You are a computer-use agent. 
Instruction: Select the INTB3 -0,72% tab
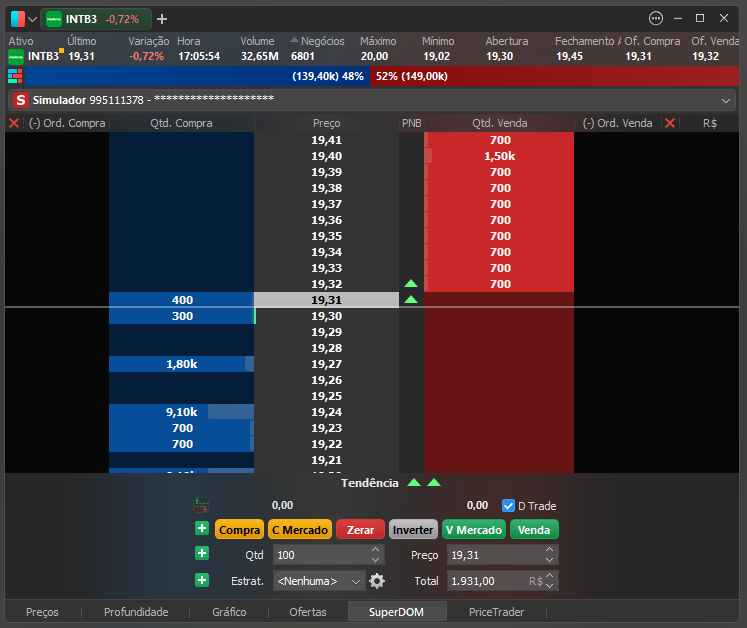pyautogui.click(x=96, y=19)
